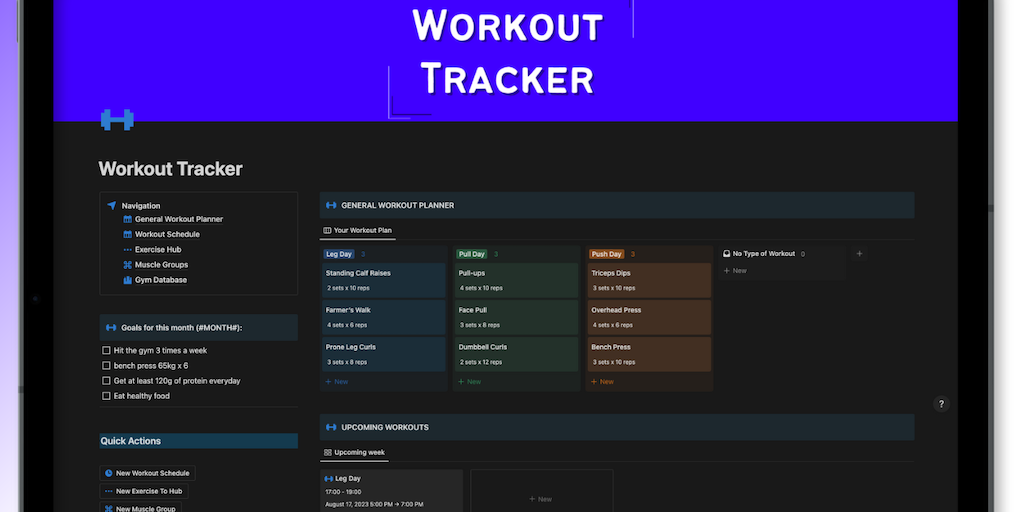Screen dimensions: 1024x512
Task: Click the inbox icon beside No Type of Workout
Action: point(727,254)
